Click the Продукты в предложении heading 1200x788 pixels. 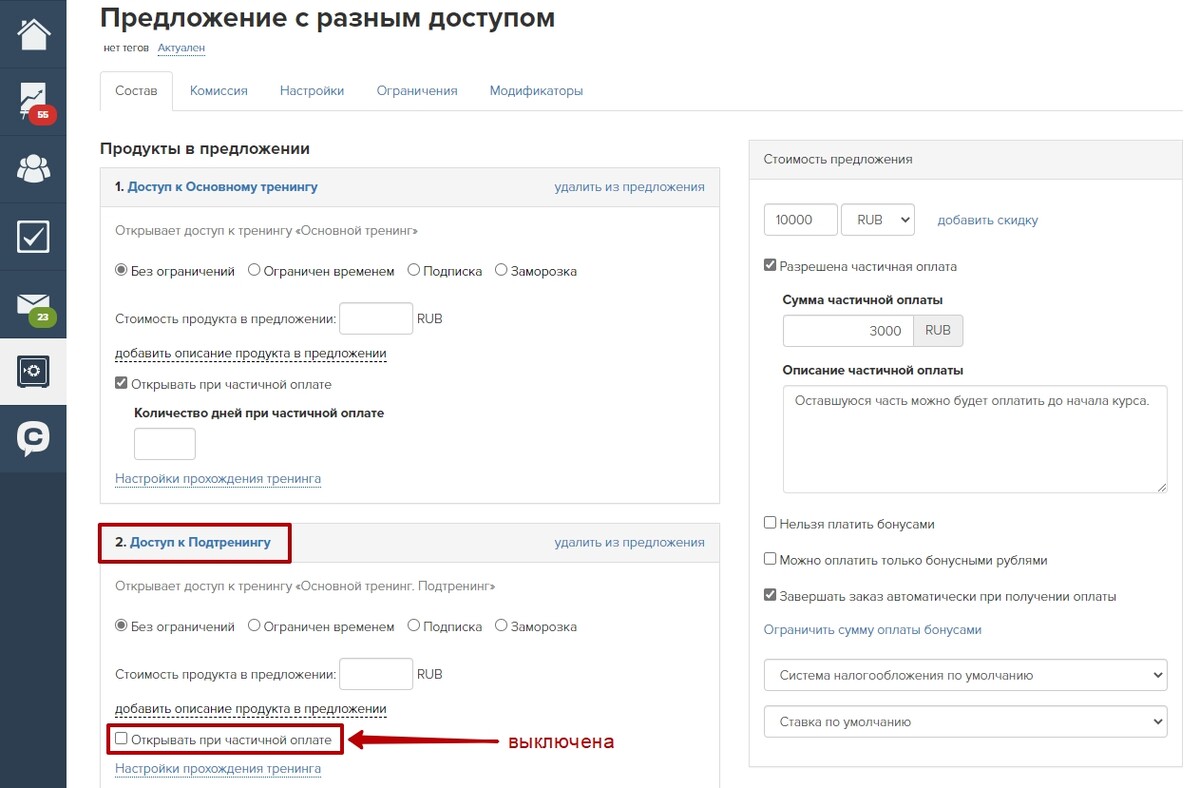(x=205, y=148)
